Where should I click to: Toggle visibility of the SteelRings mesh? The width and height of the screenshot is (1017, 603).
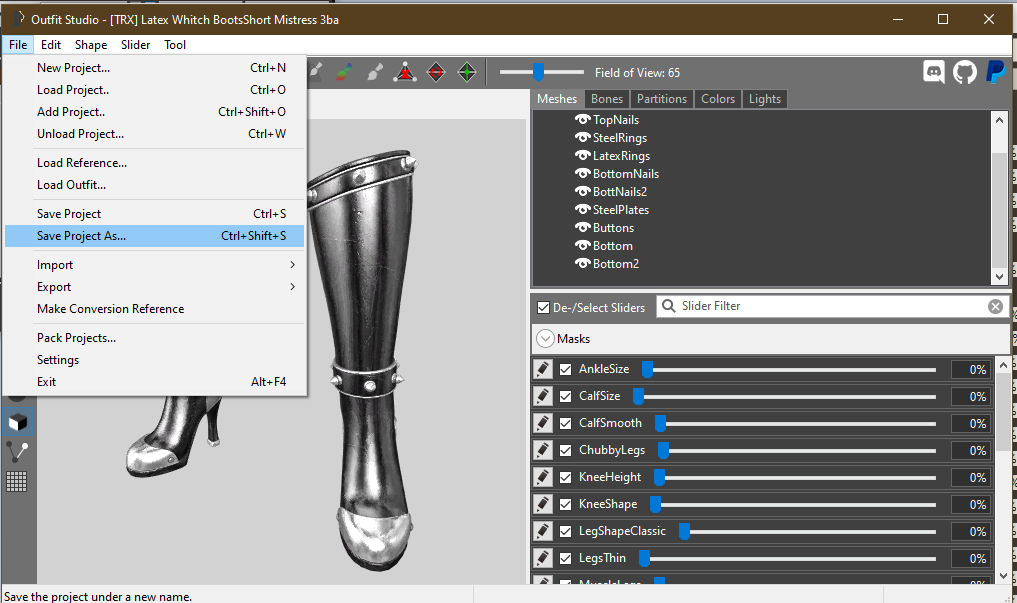(x=582, y=137)
